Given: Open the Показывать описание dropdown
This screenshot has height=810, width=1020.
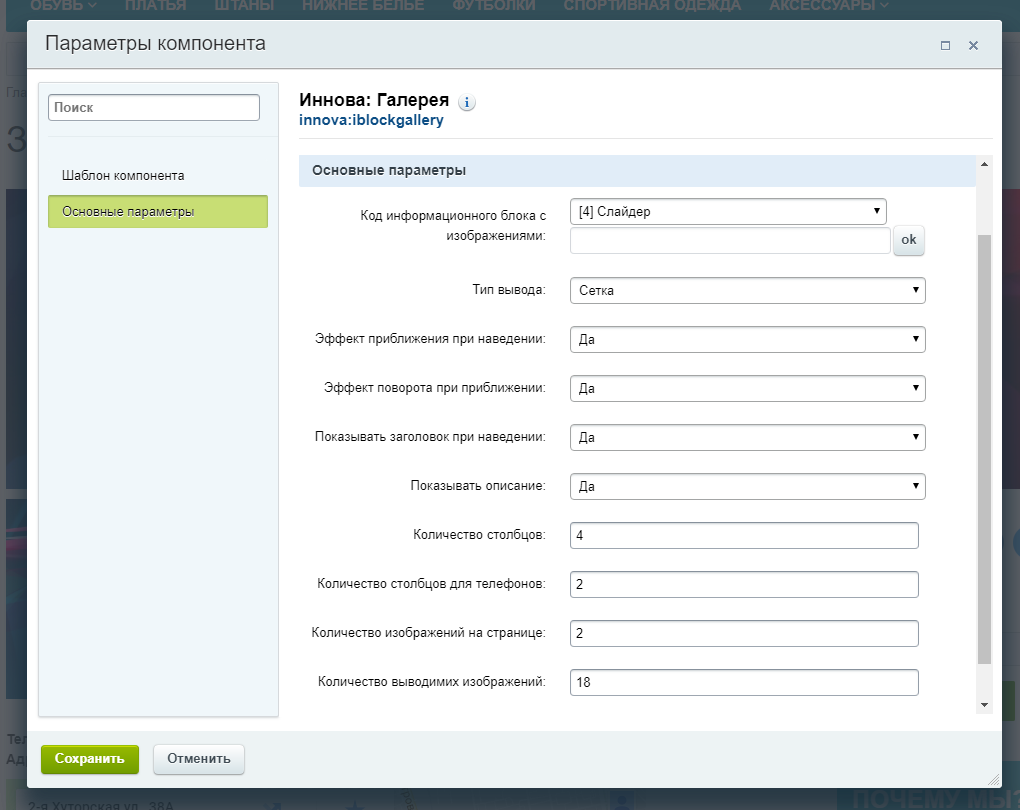Looking at the screenshot, I should (747, 486).
